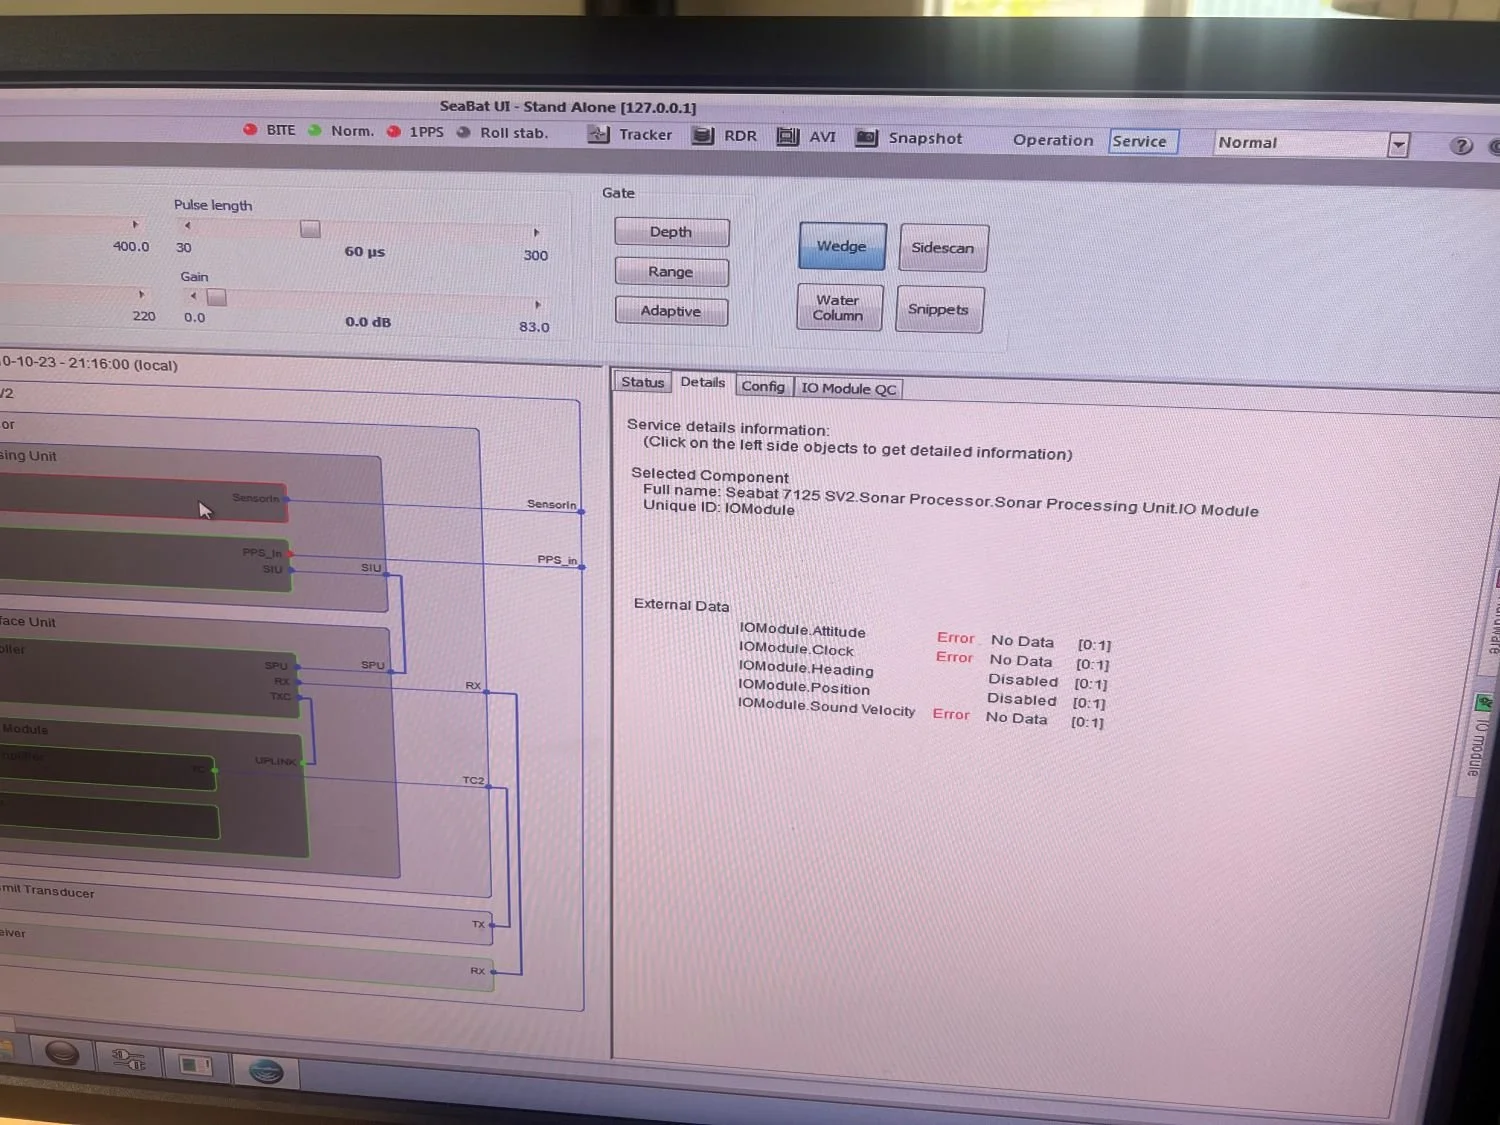Switch to Operation mode
Image resolution: width=1500 pixels, height=1125 pixels.
pyautogui.click(x=1053, y=140)
